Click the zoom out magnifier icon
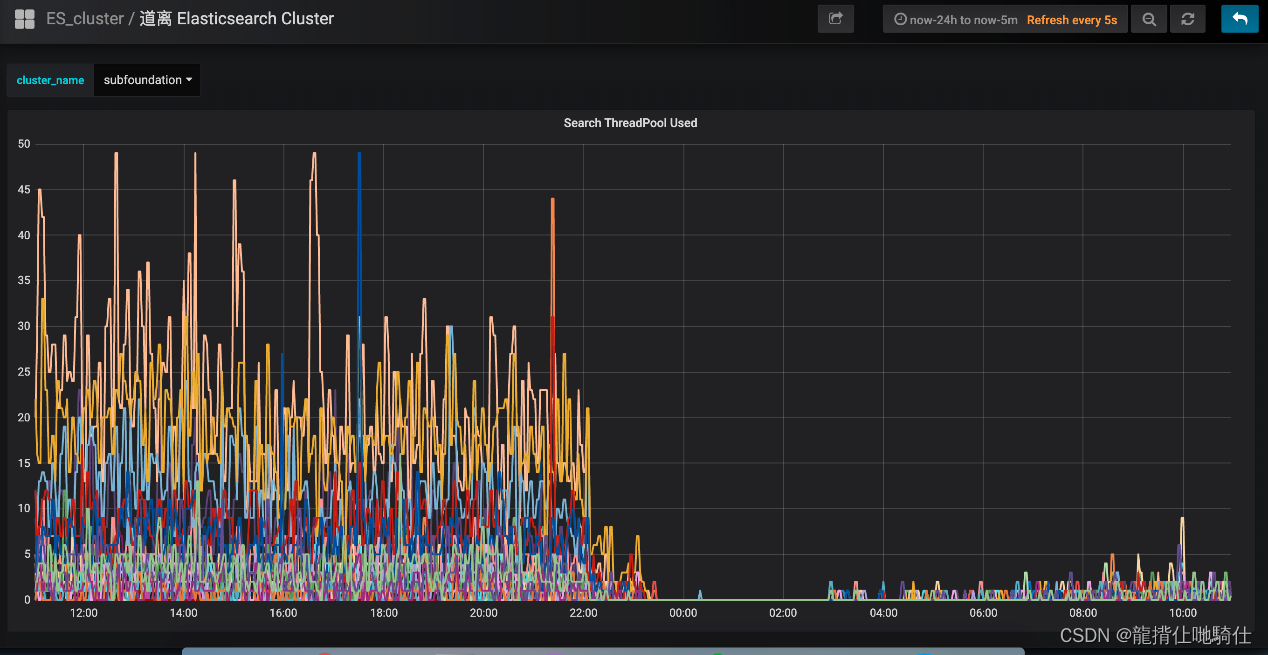The height and width of the screenshot is (655, 1268). pos(1148,19)
